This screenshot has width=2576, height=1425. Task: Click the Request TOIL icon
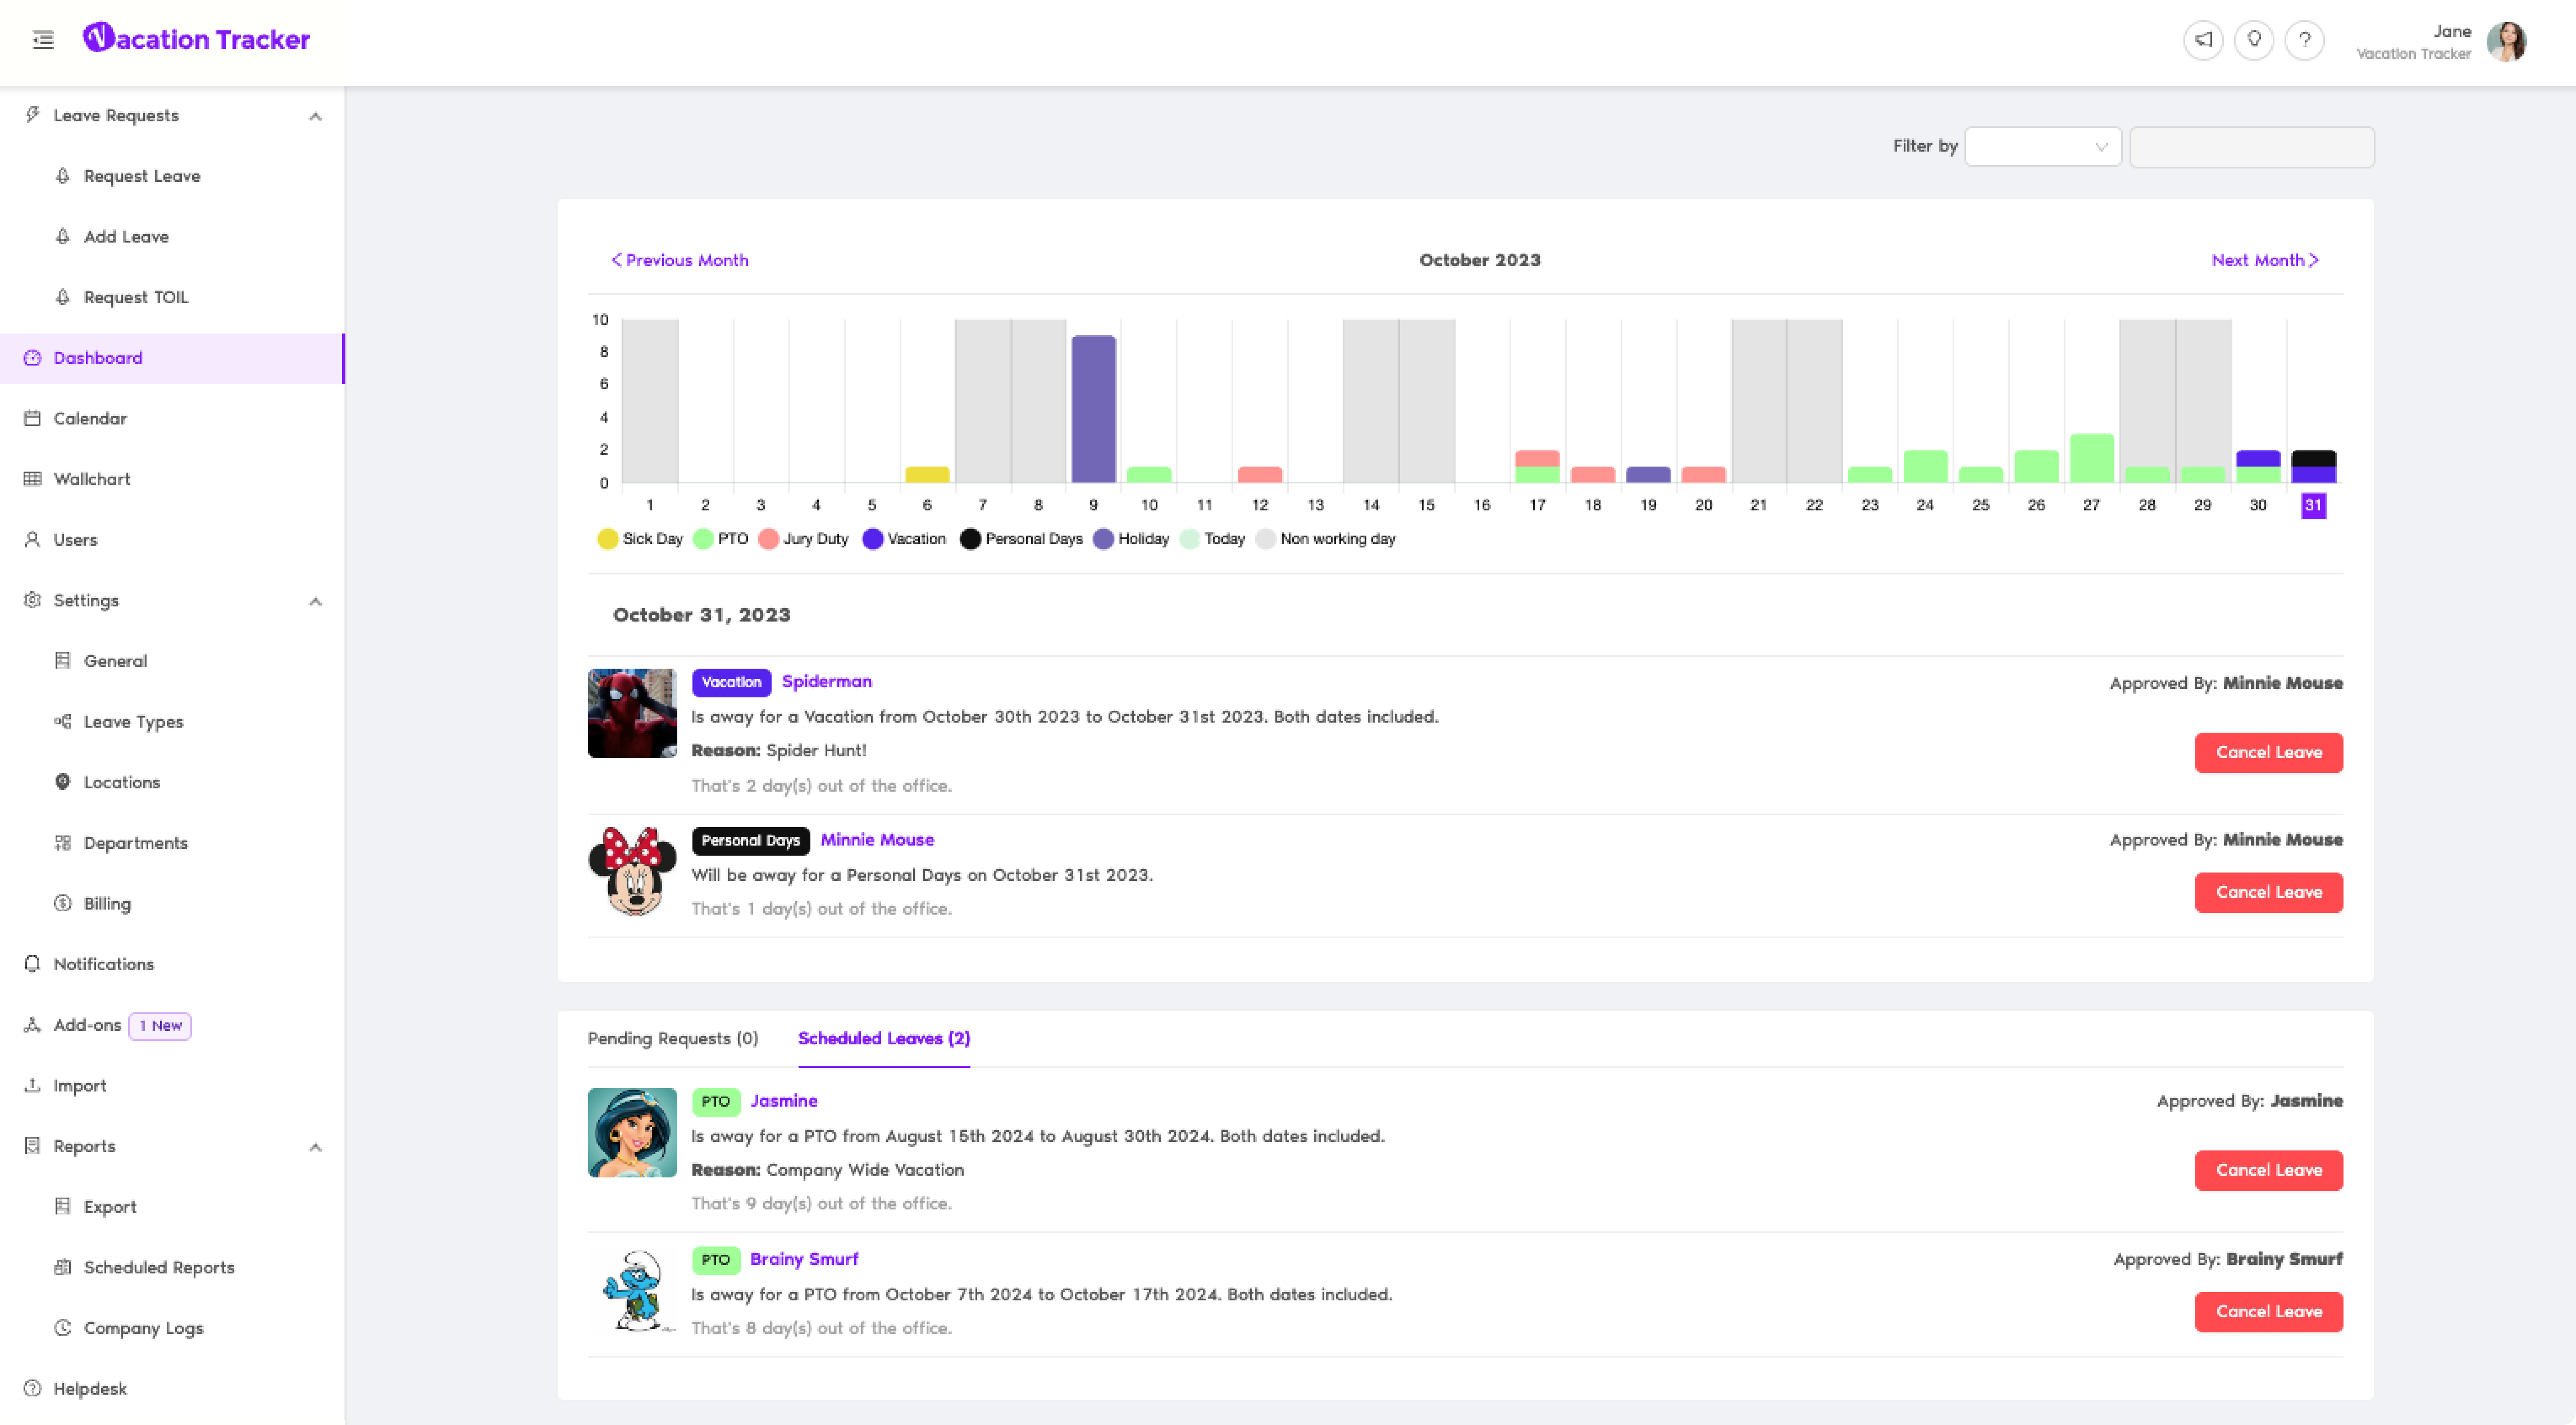[63, 297]
